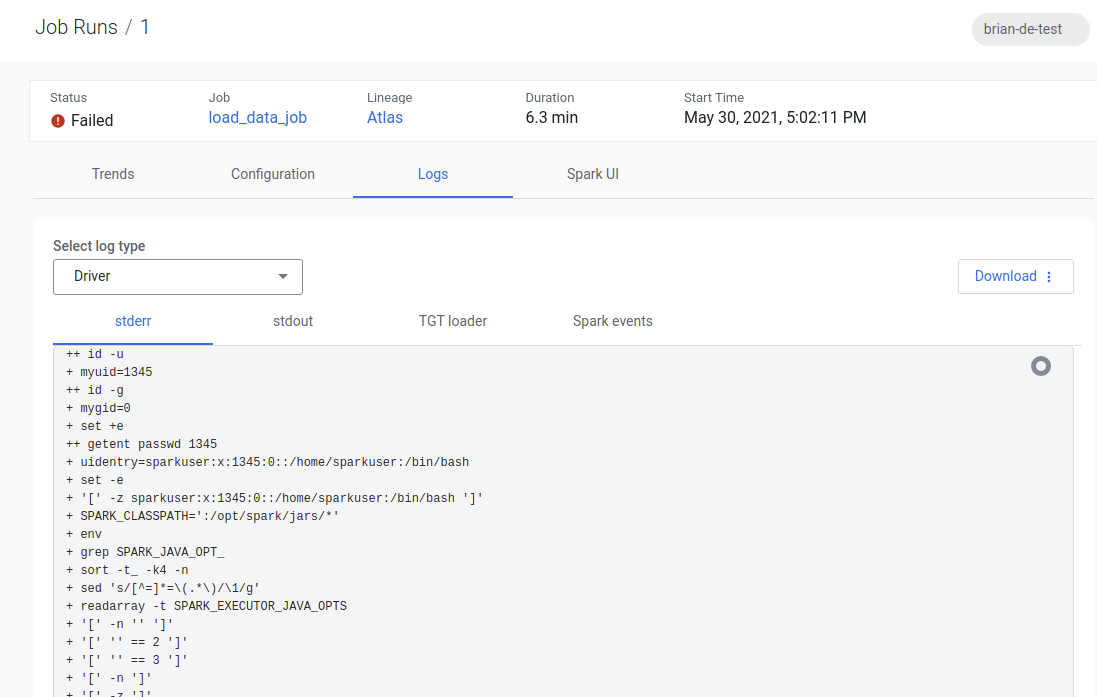
Task: Show the stderr log tab
Action: (x=133, y=321)
